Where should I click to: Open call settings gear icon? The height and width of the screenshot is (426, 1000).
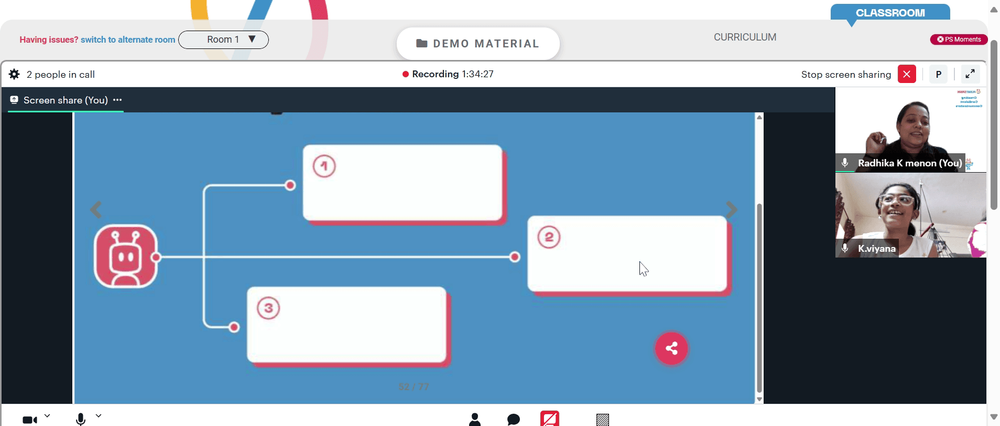(14, 75)
